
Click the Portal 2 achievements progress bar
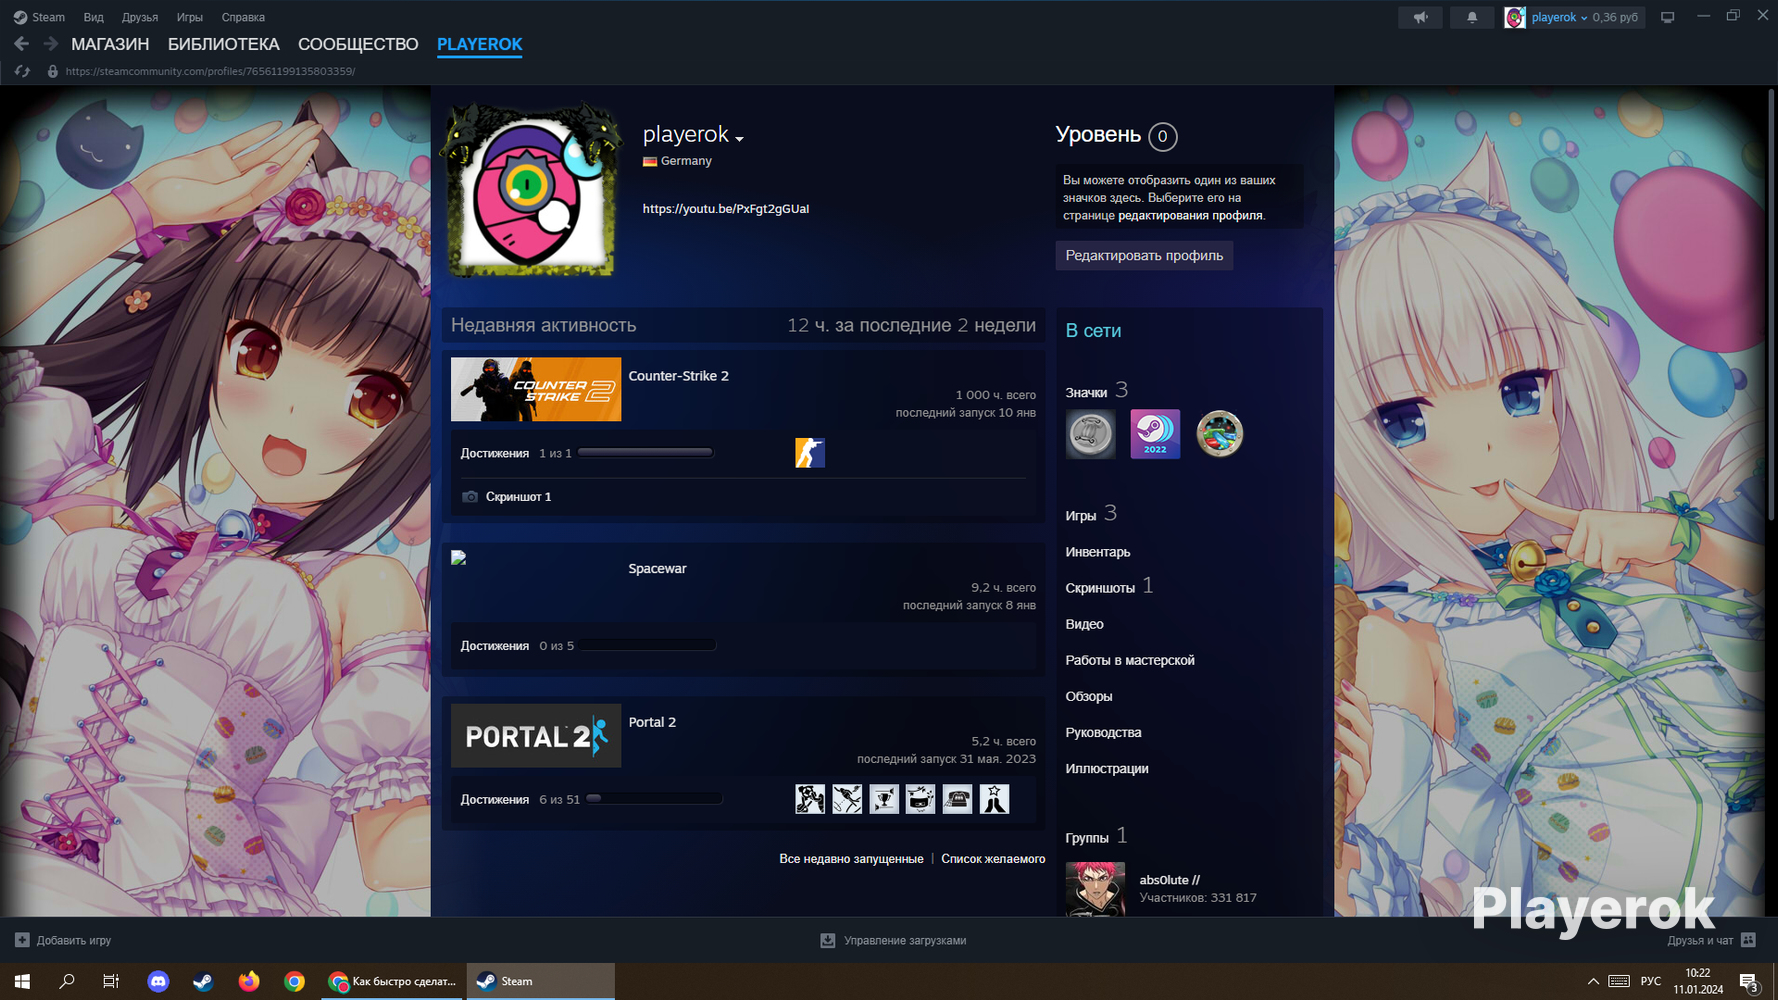(654, 799)
